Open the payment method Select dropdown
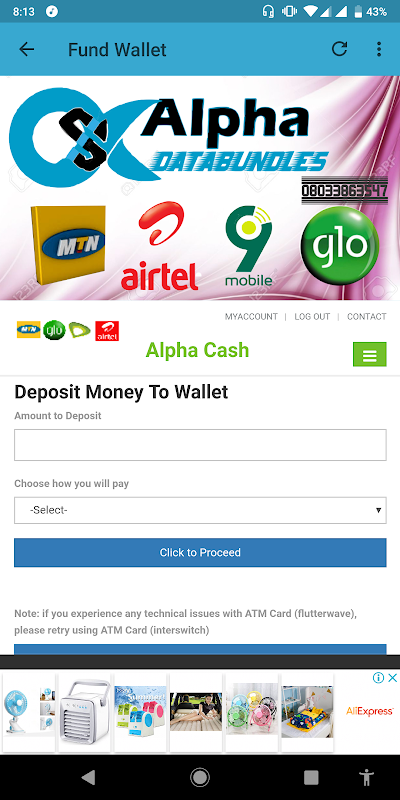400x800 pixels. 200,510
